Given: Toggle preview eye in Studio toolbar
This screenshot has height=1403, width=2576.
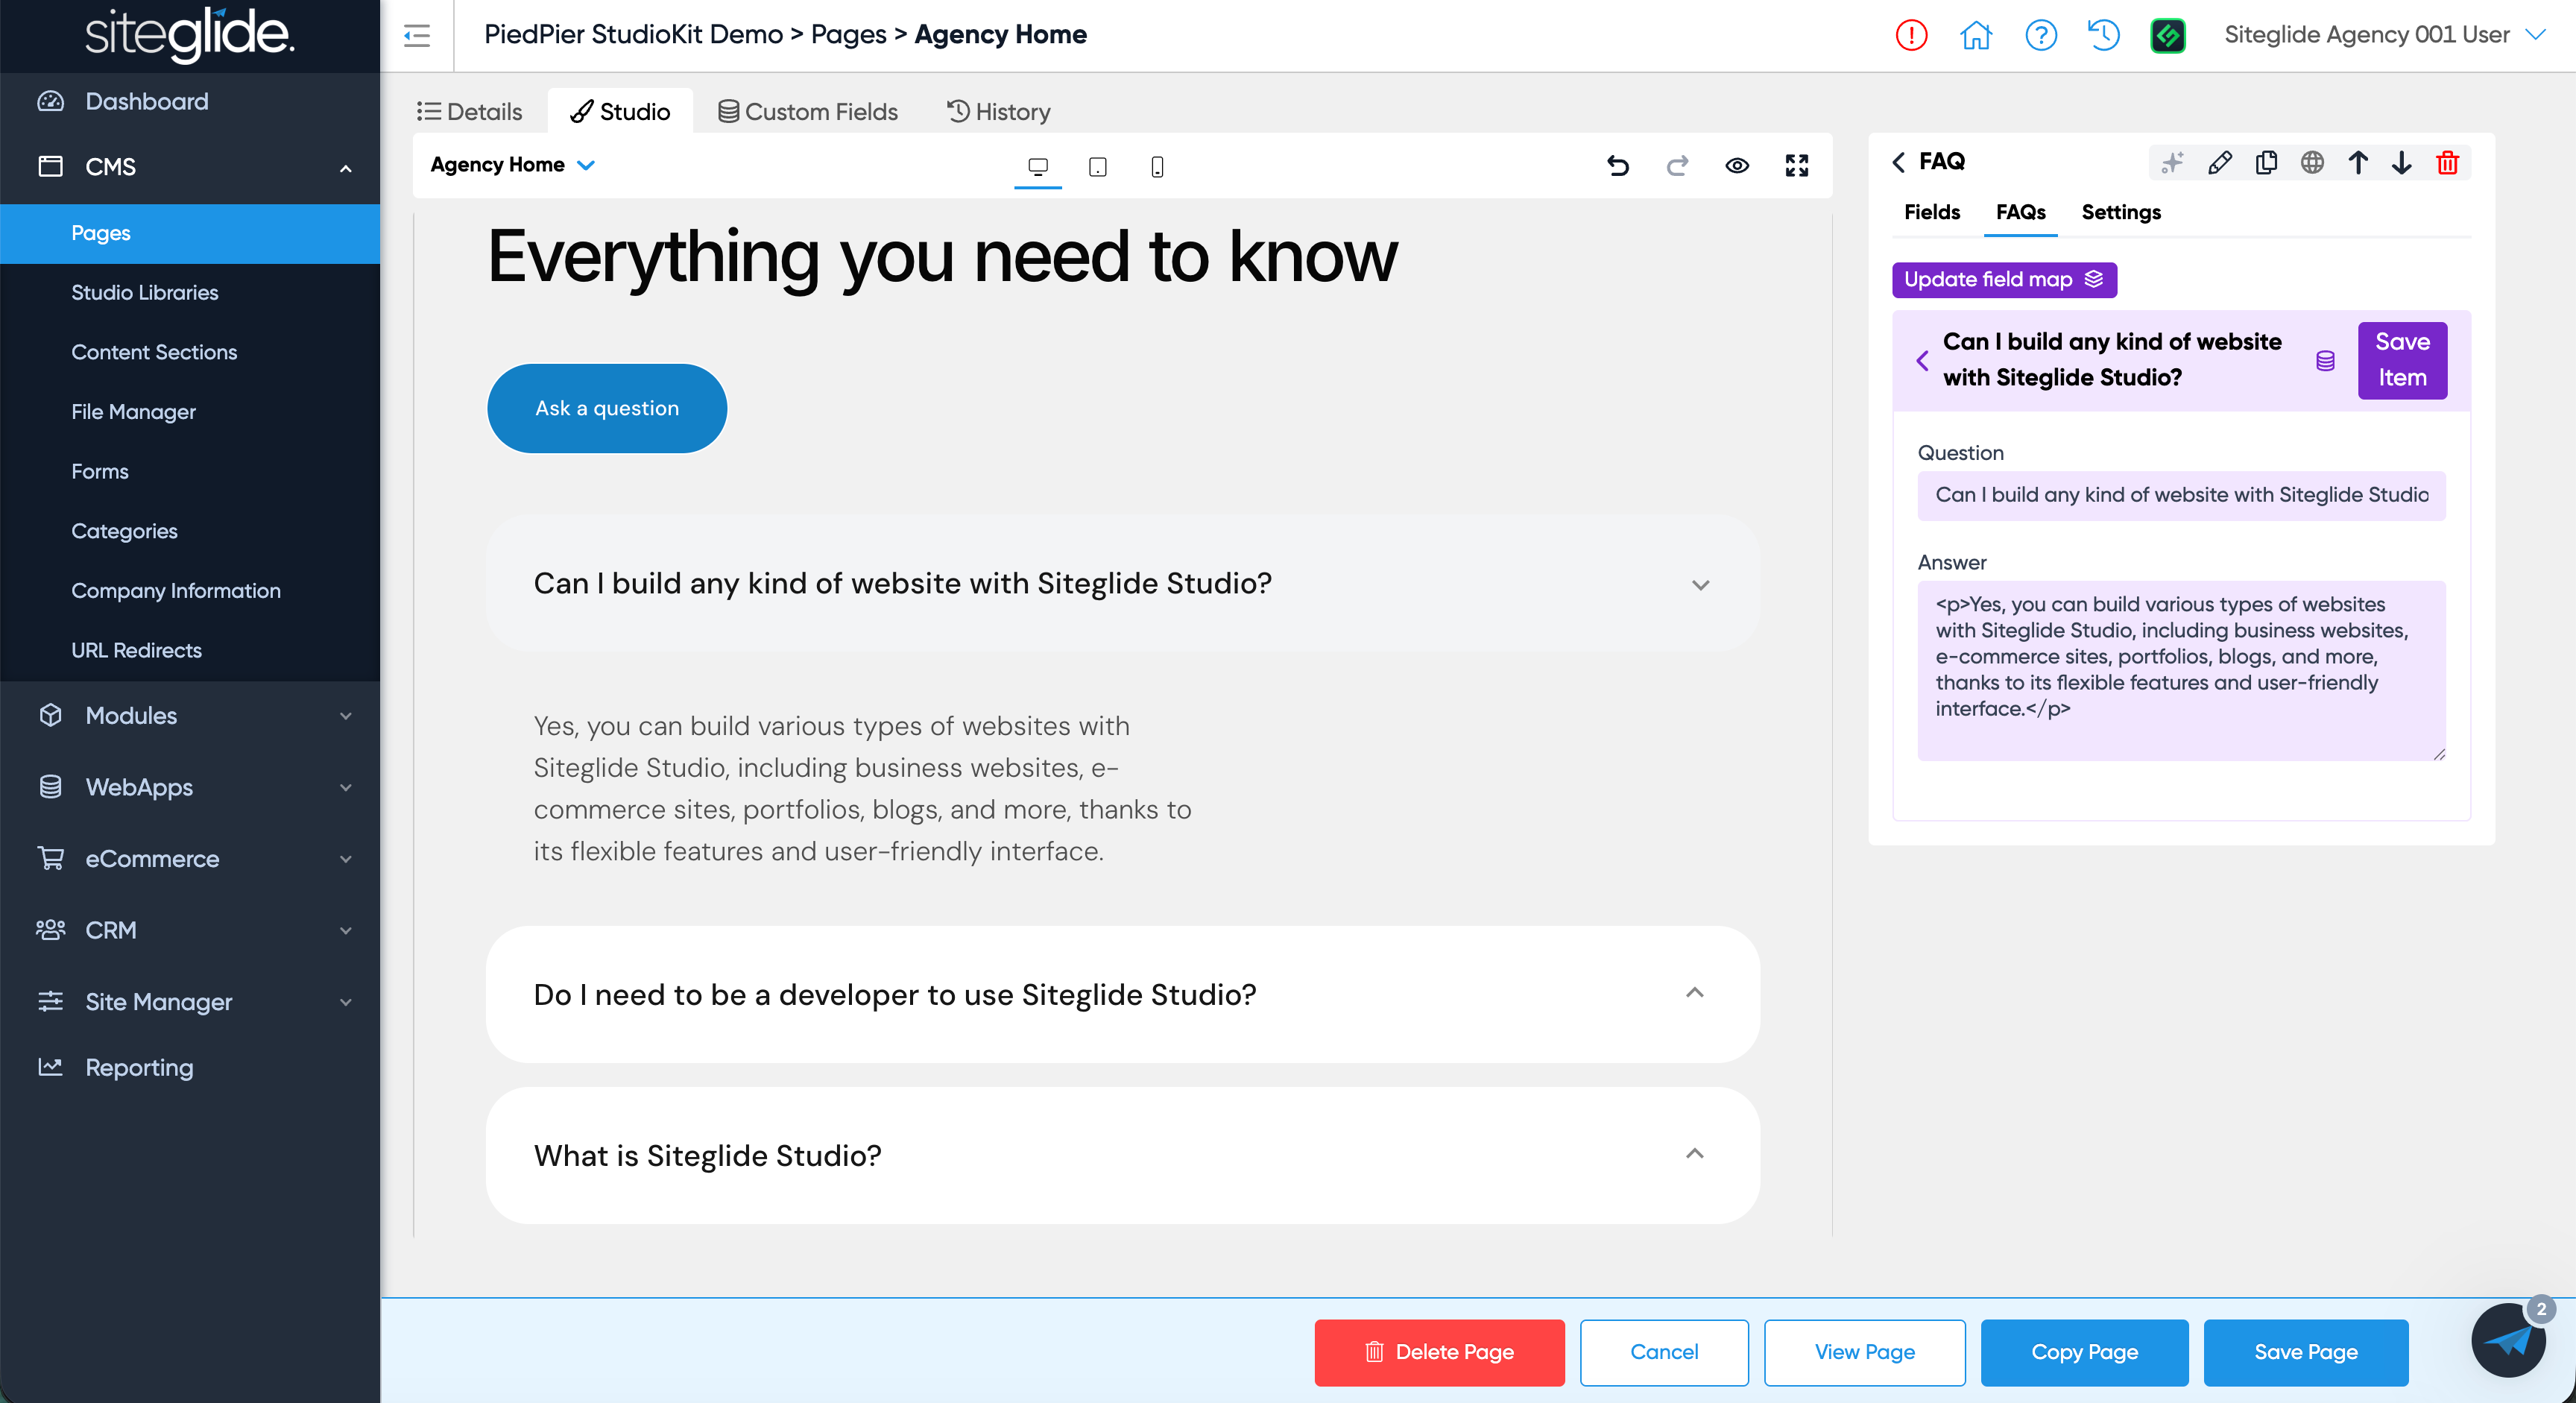Looking at the screenshot, I should tap(1737, 165).
